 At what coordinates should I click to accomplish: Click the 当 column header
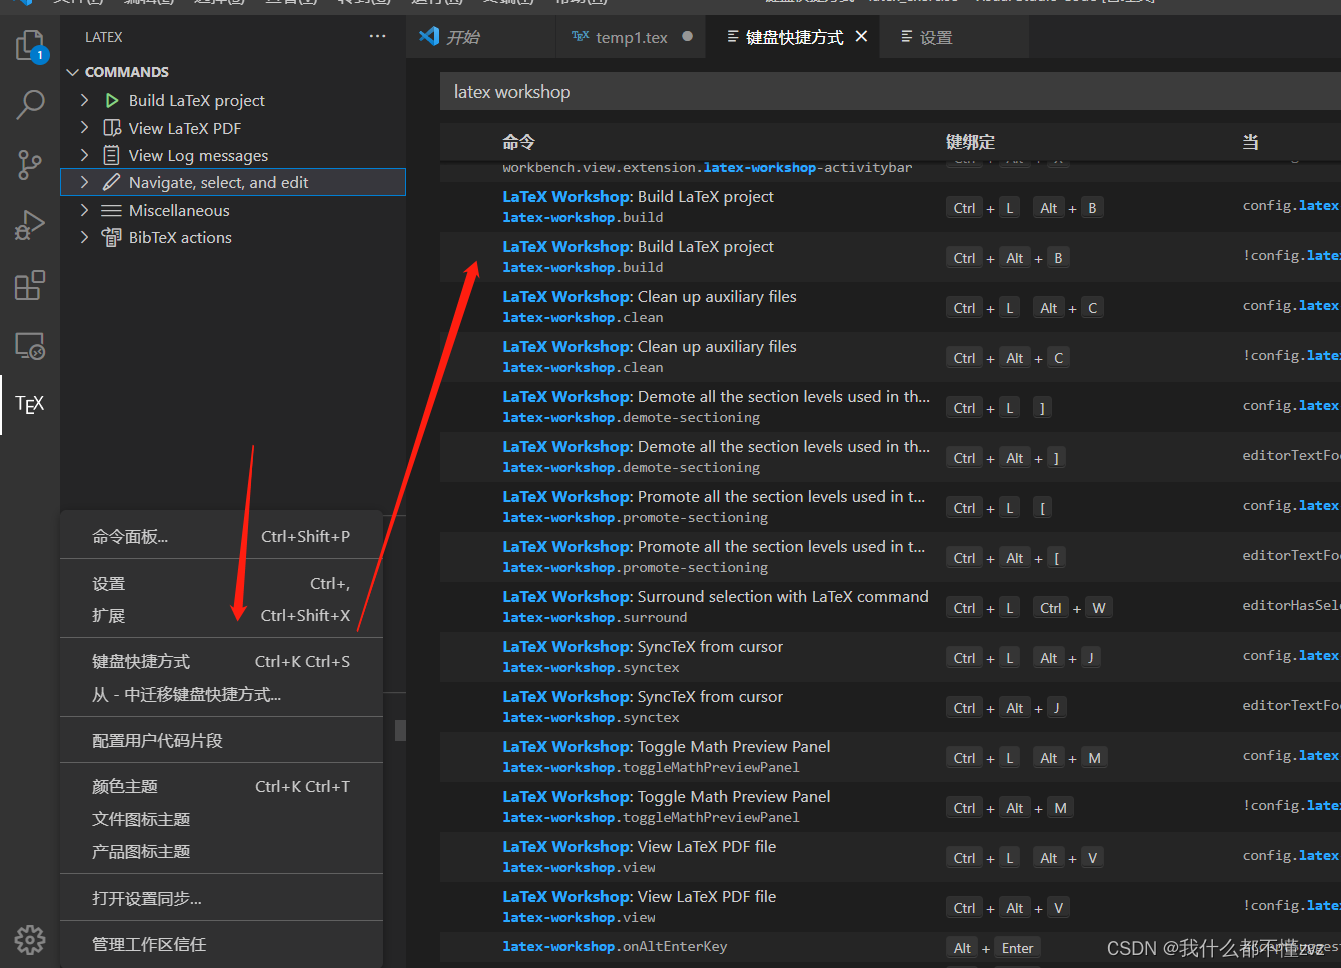1250,142
